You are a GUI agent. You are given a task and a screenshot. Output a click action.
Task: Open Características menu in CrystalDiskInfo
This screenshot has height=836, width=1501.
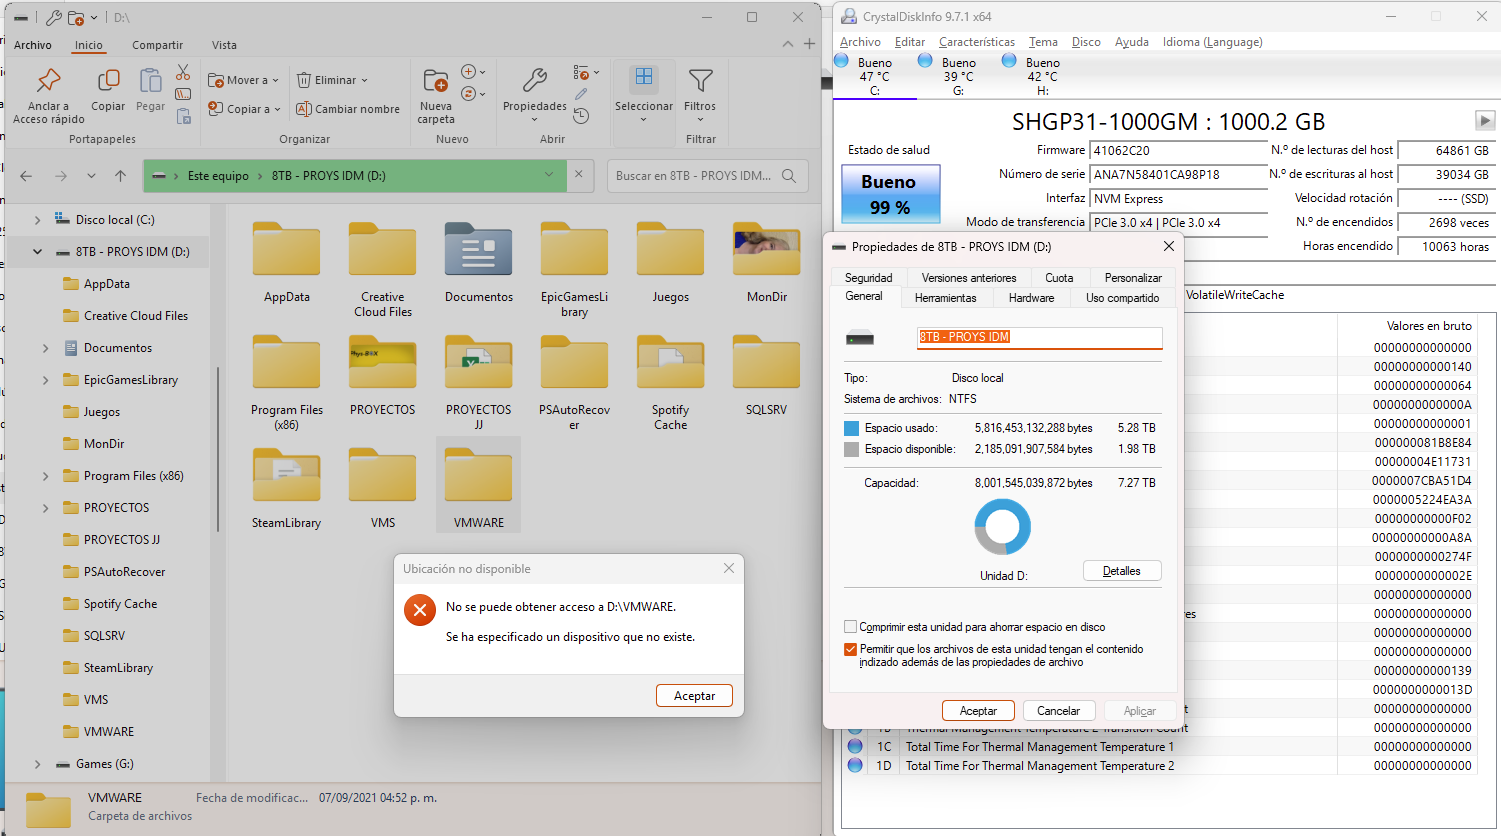(x=977, y=42)
